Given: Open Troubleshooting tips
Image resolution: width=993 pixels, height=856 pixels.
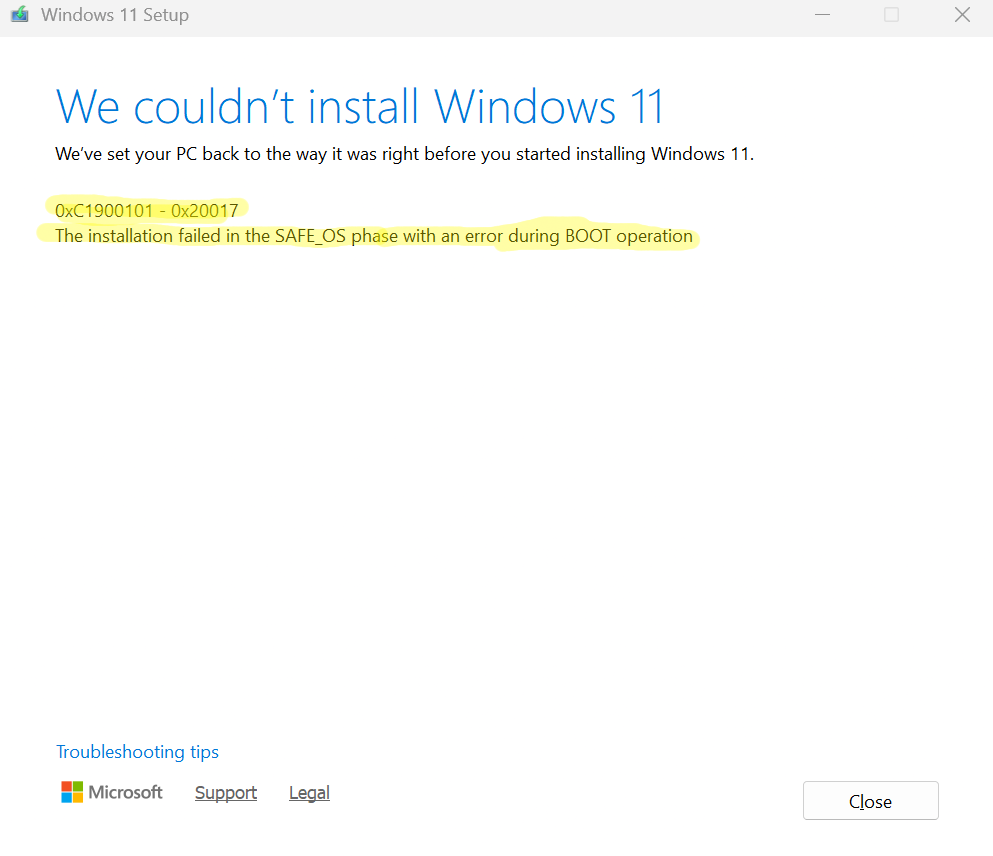Looking at the screenshot, I should (x=137, y=752).
